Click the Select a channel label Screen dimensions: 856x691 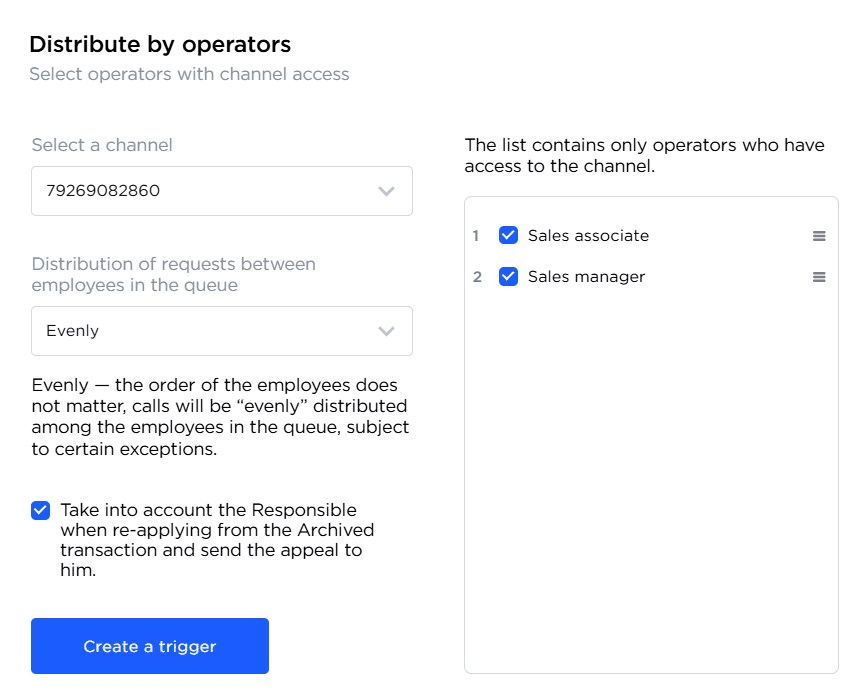click(x=102, y=145)
